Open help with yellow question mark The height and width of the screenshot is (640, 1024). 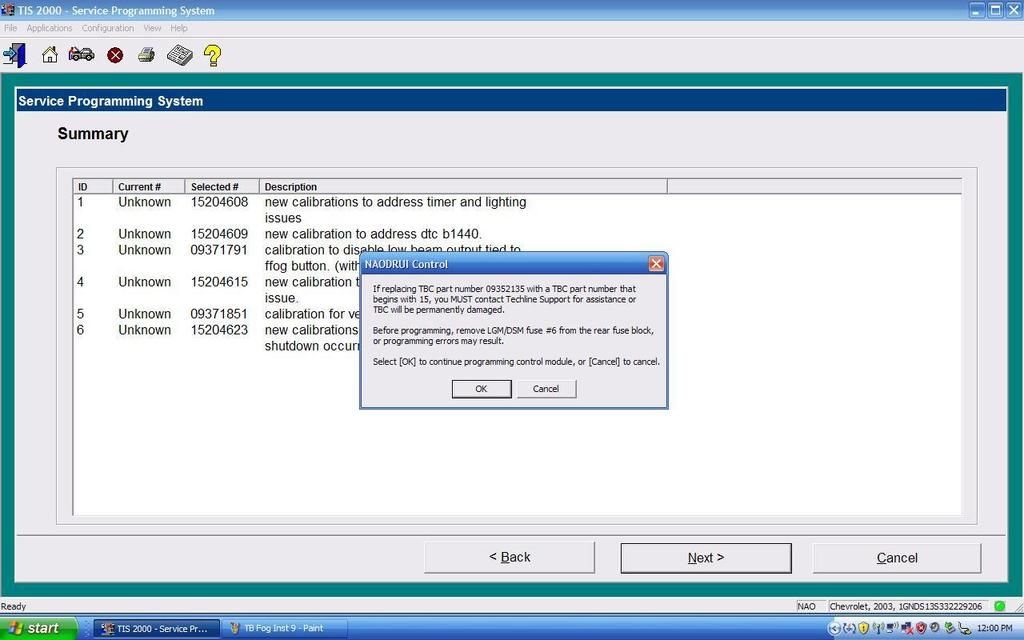pyautogui.click(x=212, y=56)
